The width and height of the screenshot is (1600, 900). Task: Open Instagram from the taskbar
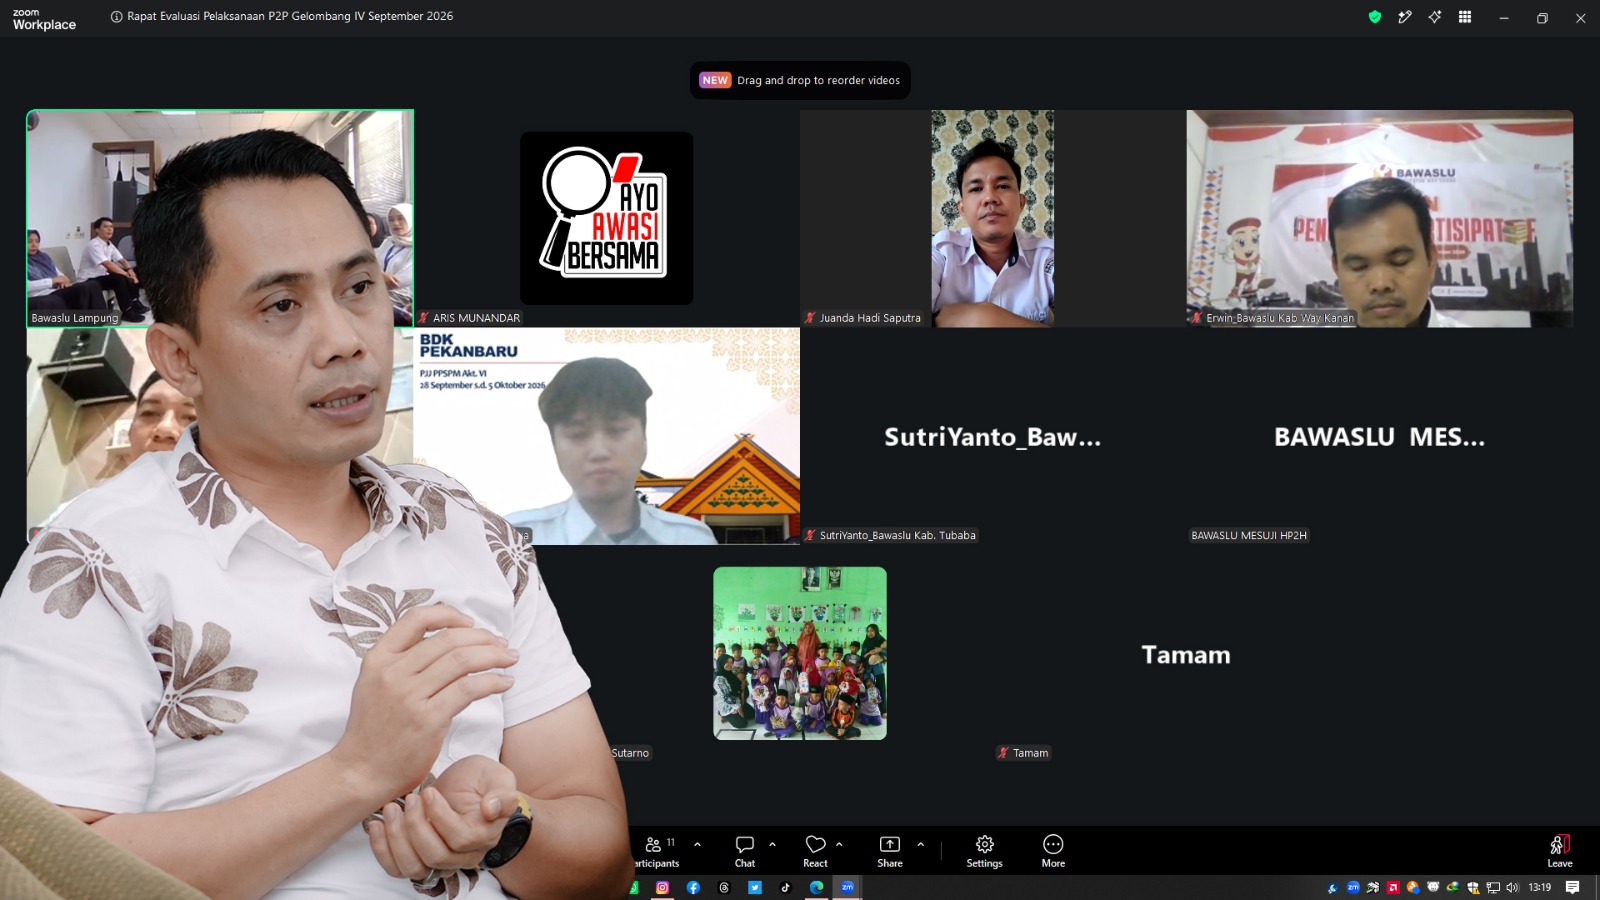[x=662, y=887]
